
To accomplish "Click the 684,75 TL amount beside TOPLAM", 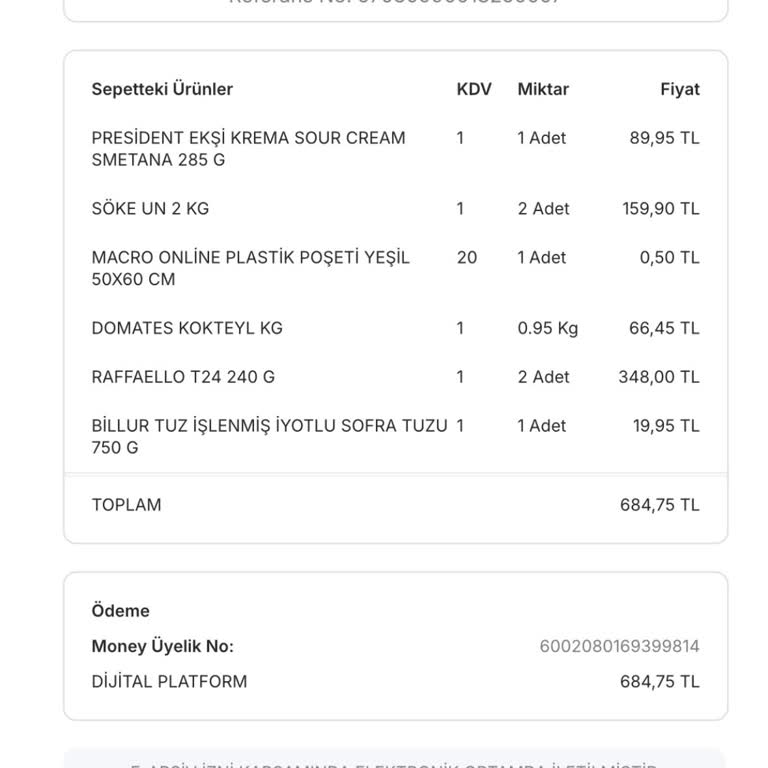I will tap(660, 505).
